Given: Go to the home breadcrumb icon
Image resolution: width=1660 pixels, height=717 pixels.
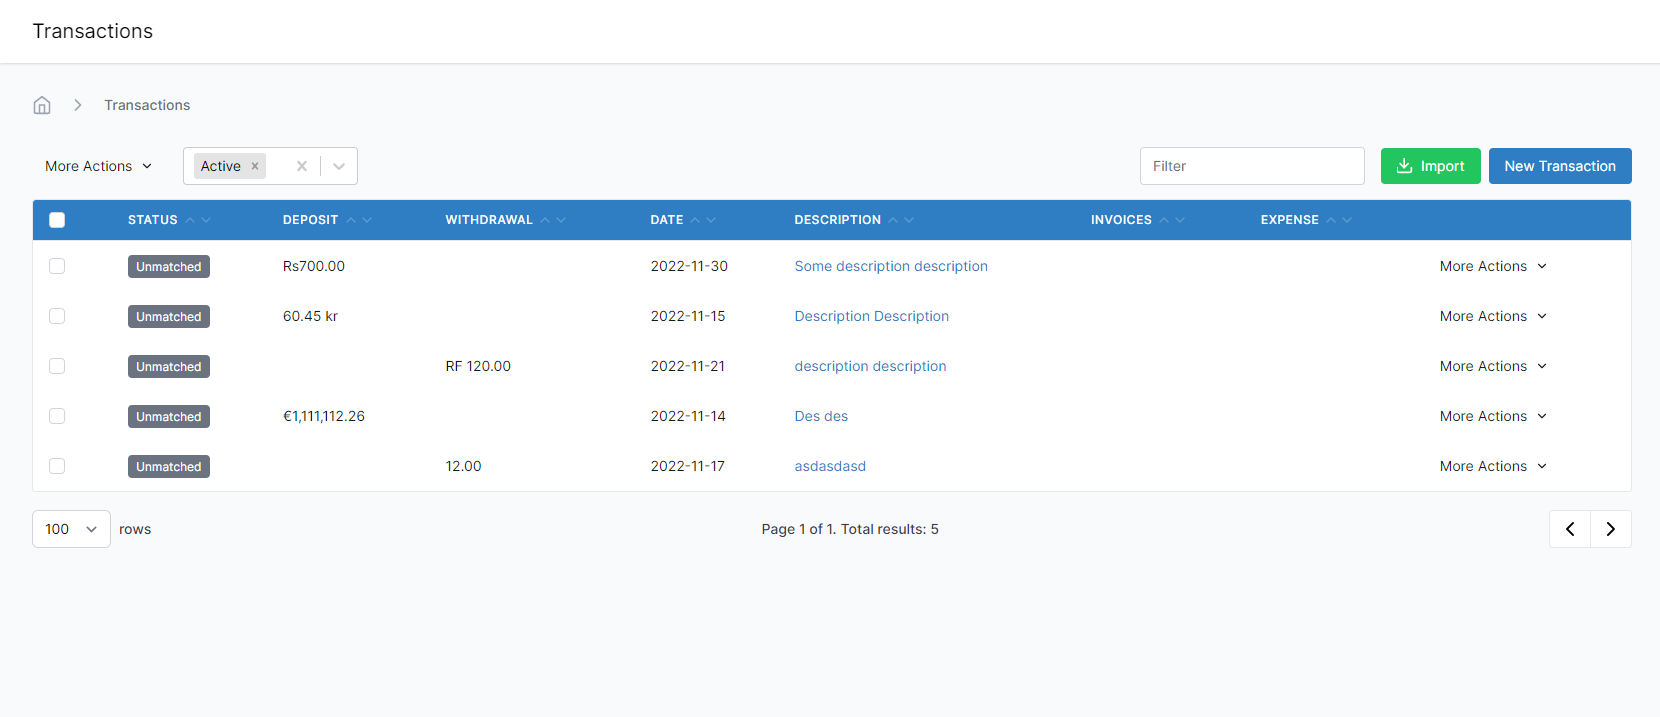Looking at the screenshot, I should pos(42,105).
